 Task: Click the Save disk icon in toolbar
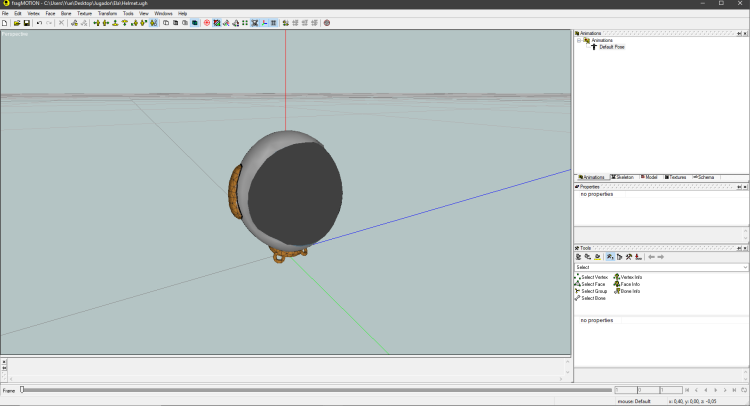pyautogui.click(x=27, y=22)
